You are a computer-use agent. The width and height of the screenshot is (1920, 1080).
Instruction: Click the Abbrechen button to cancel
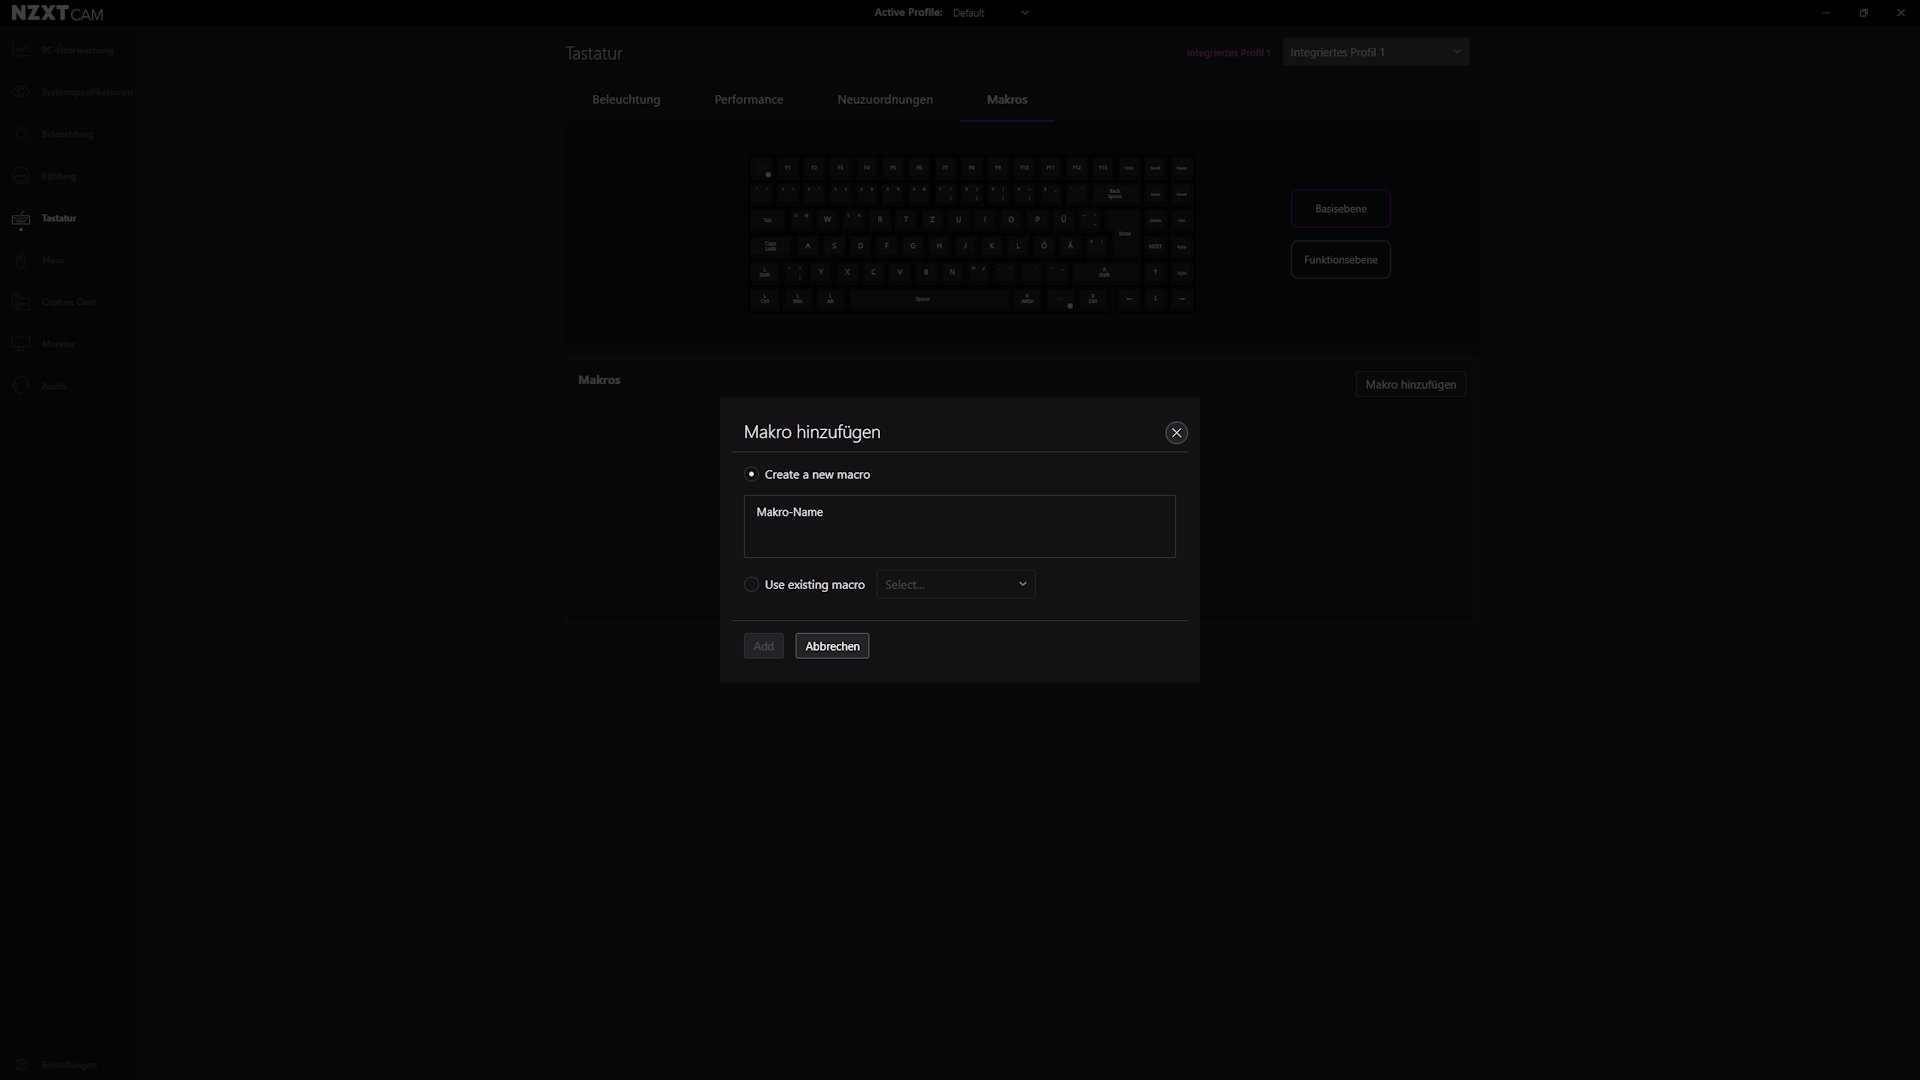tap(832, 646)
